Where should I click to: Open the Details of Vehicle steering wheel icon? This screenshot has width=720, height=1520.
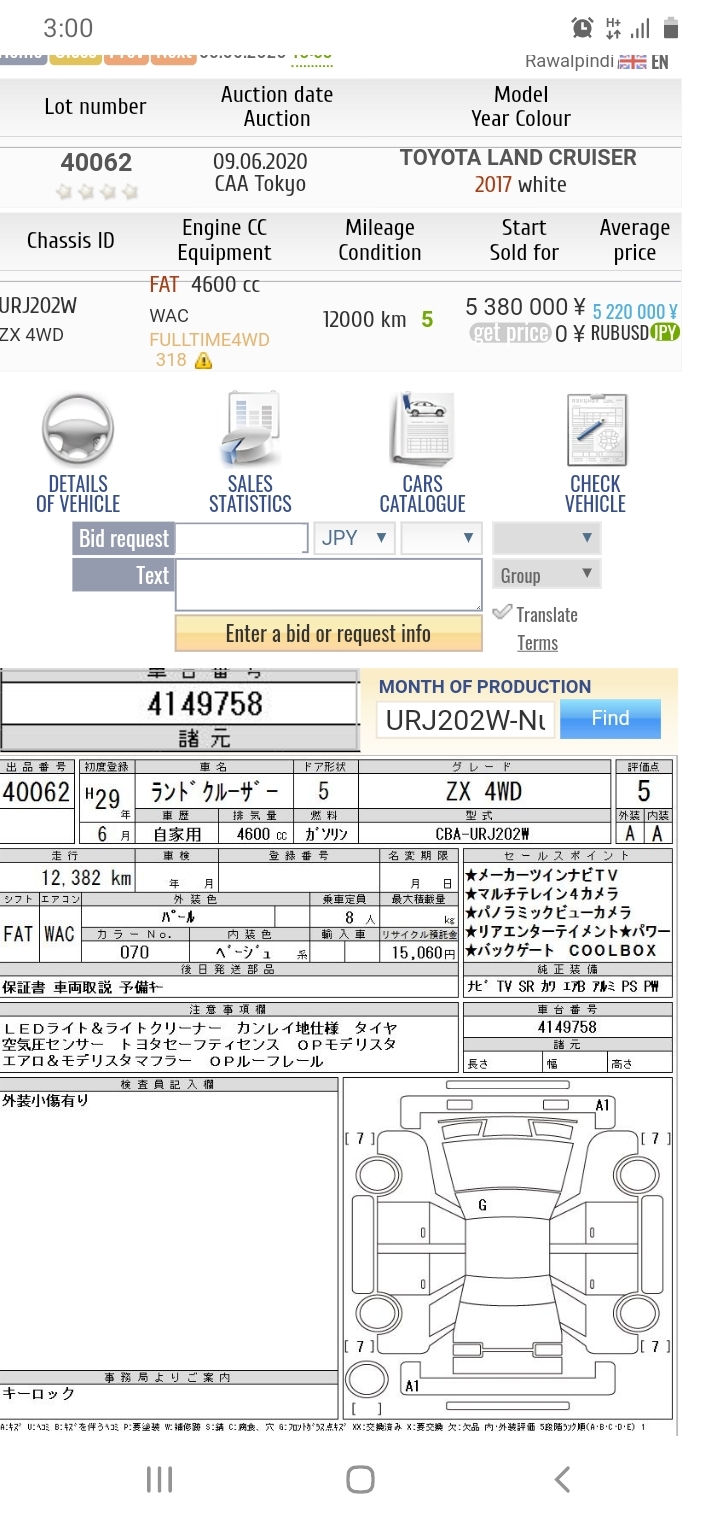(x=77, y=430)
